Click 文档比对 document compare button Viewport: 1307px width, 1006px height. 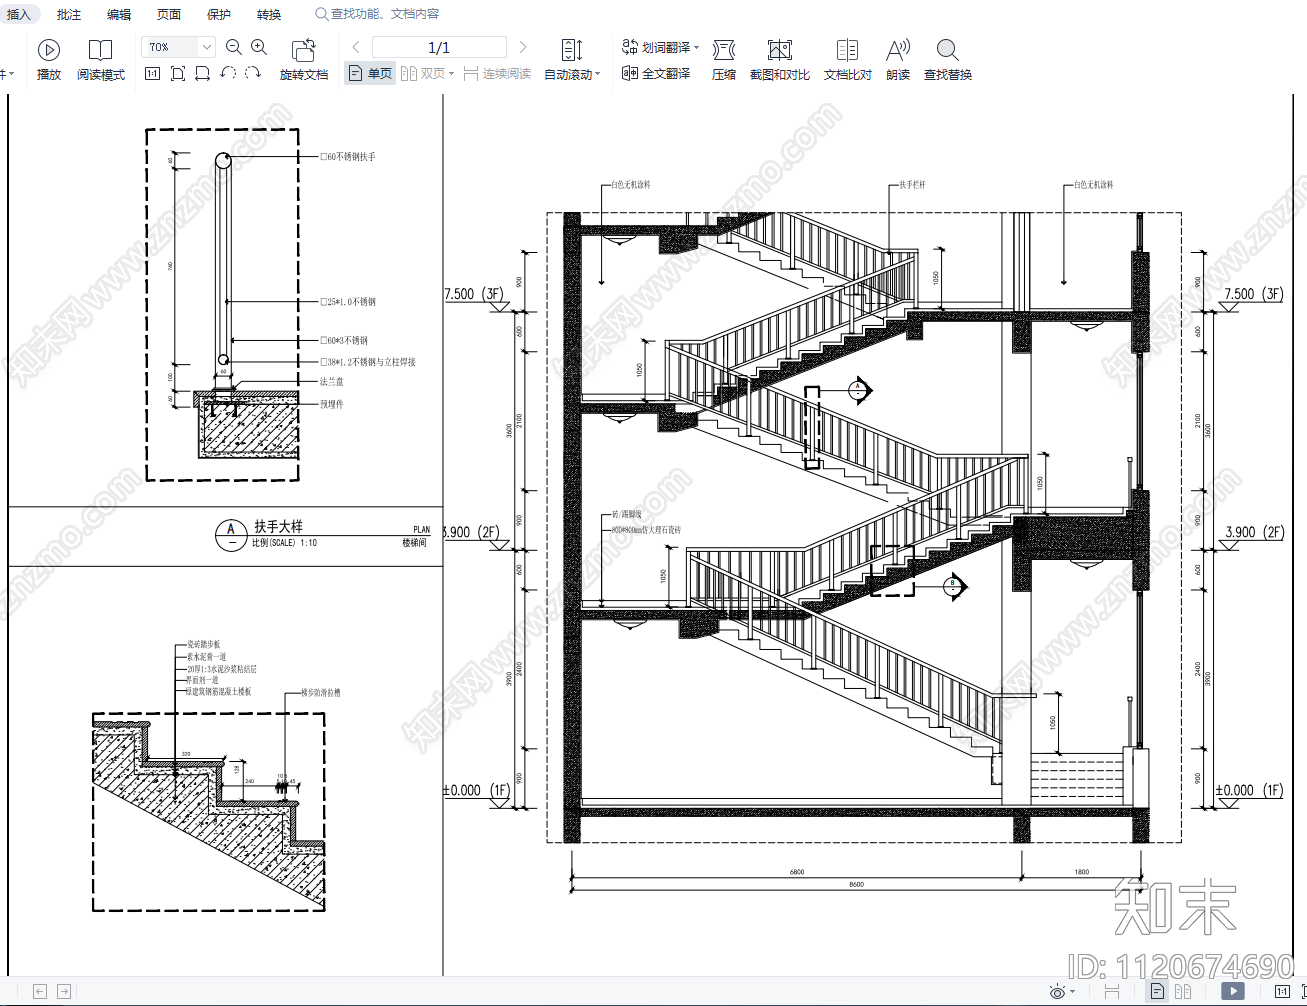click(847, 60)
